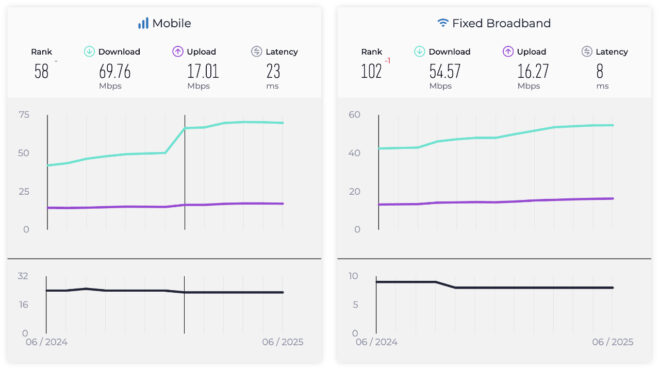Click the Mobile download value 69.76
660x371 pixels.
[x=115, y=71]
